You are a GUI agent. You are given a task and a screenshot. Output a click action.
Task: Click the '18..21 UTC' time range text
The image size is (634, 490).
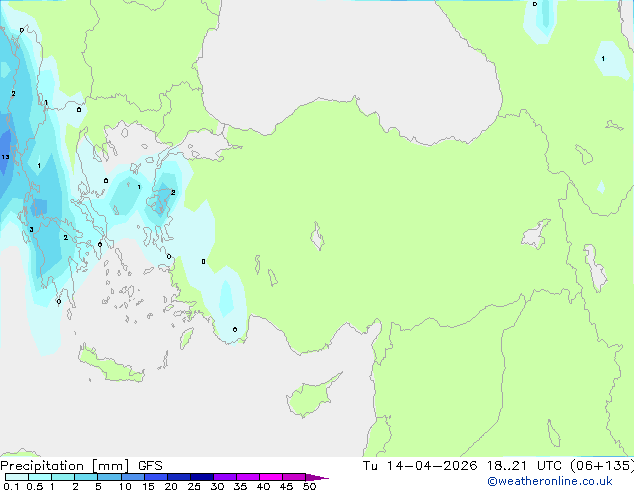(524, 466)
